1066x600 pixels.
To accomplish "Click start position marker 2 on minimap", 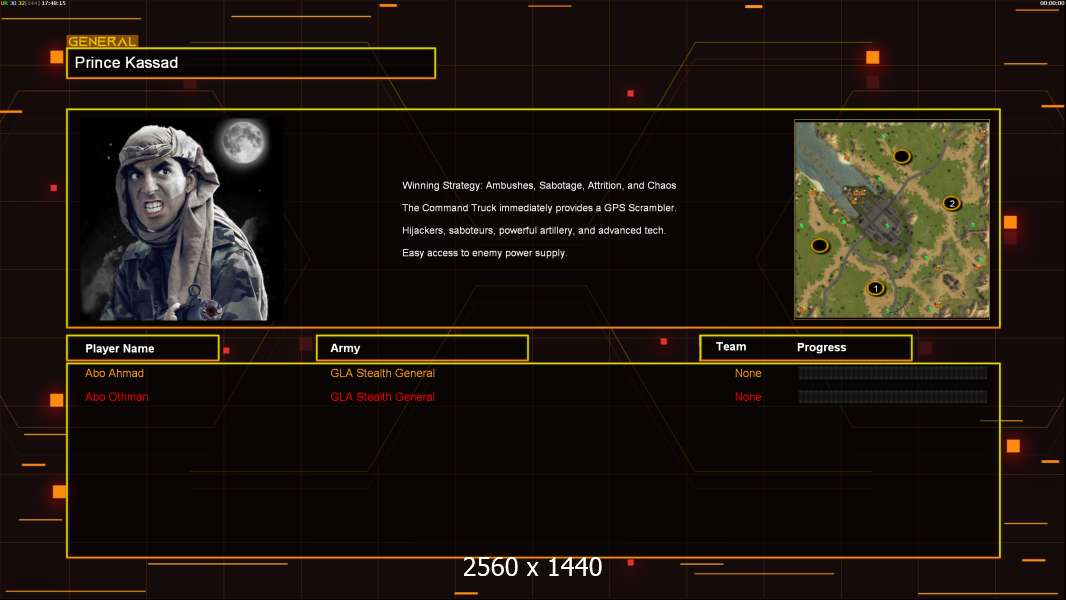I will 952,202.
